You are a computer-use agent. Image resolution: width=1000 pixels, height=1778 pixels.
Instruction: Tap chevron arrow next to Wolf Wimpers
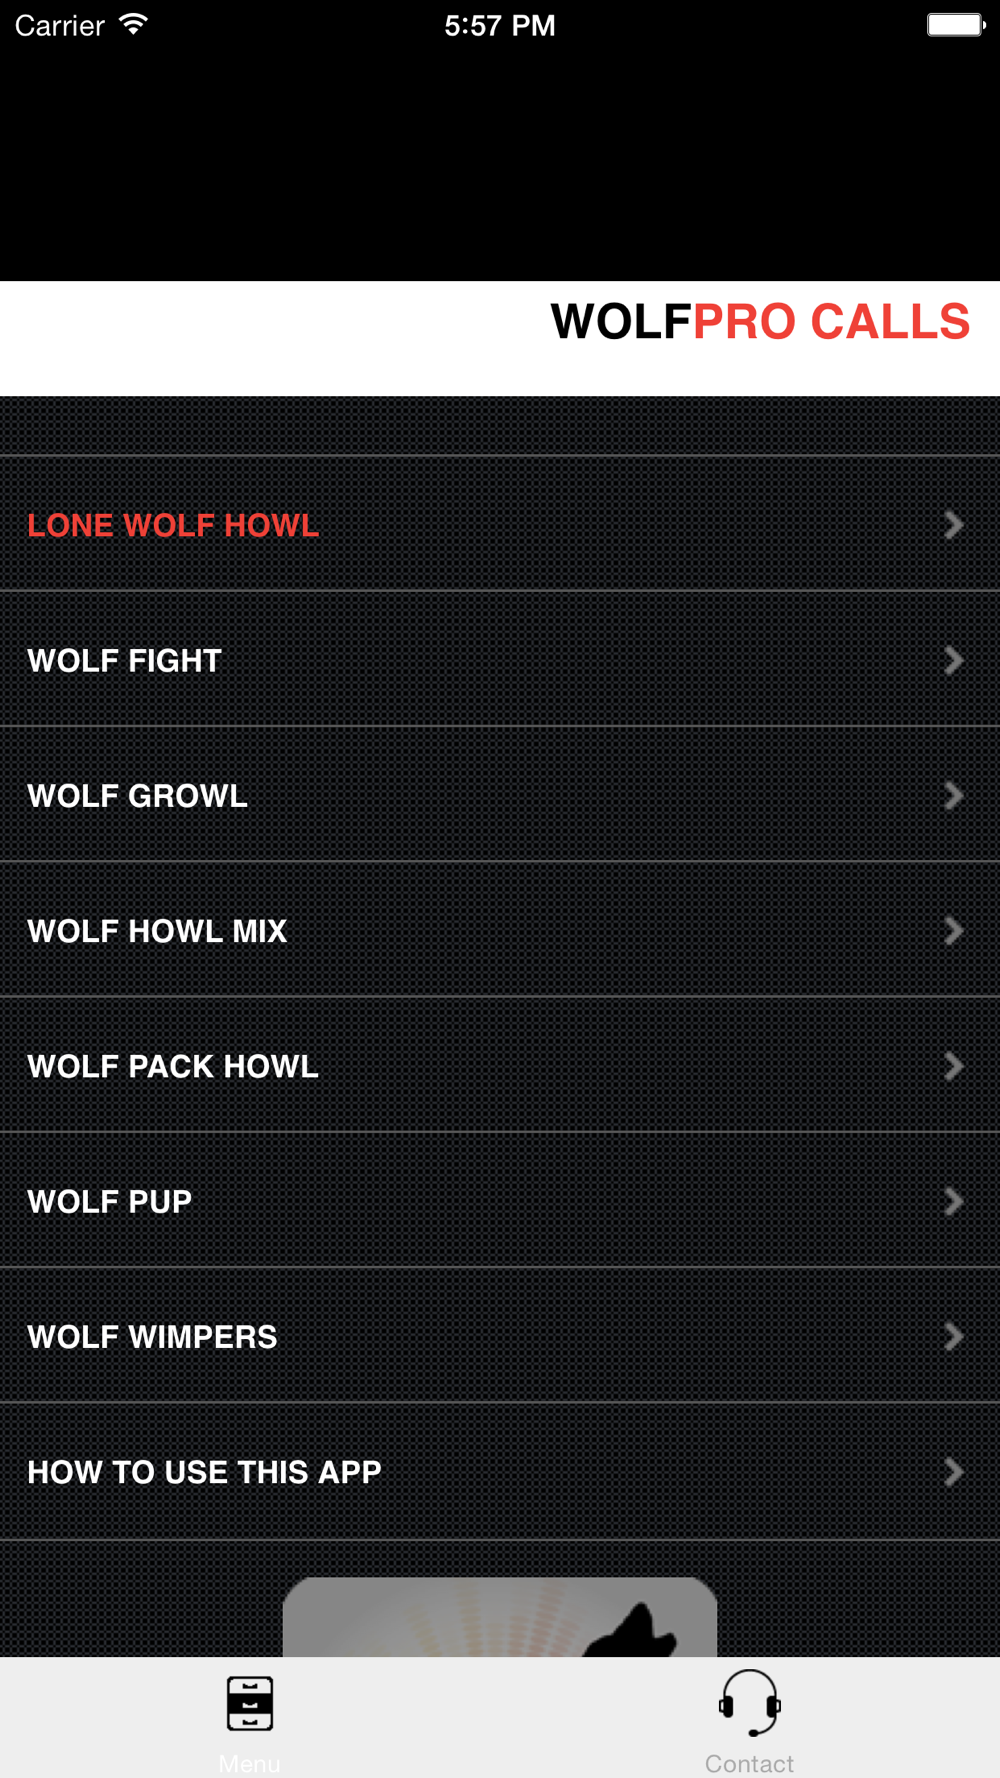point(954,1336)
